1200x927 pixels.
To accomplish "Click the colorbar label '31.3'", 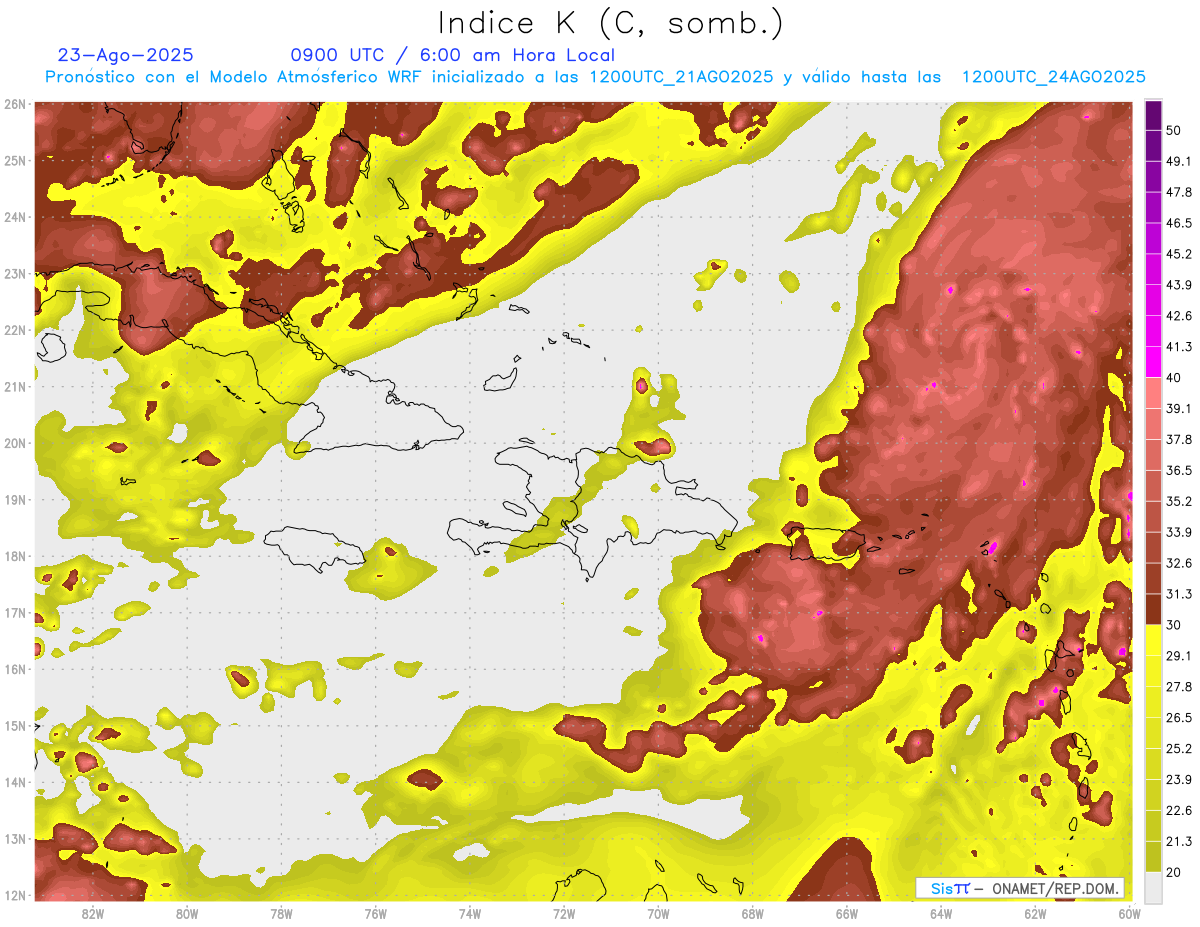I will [1178, 594].
